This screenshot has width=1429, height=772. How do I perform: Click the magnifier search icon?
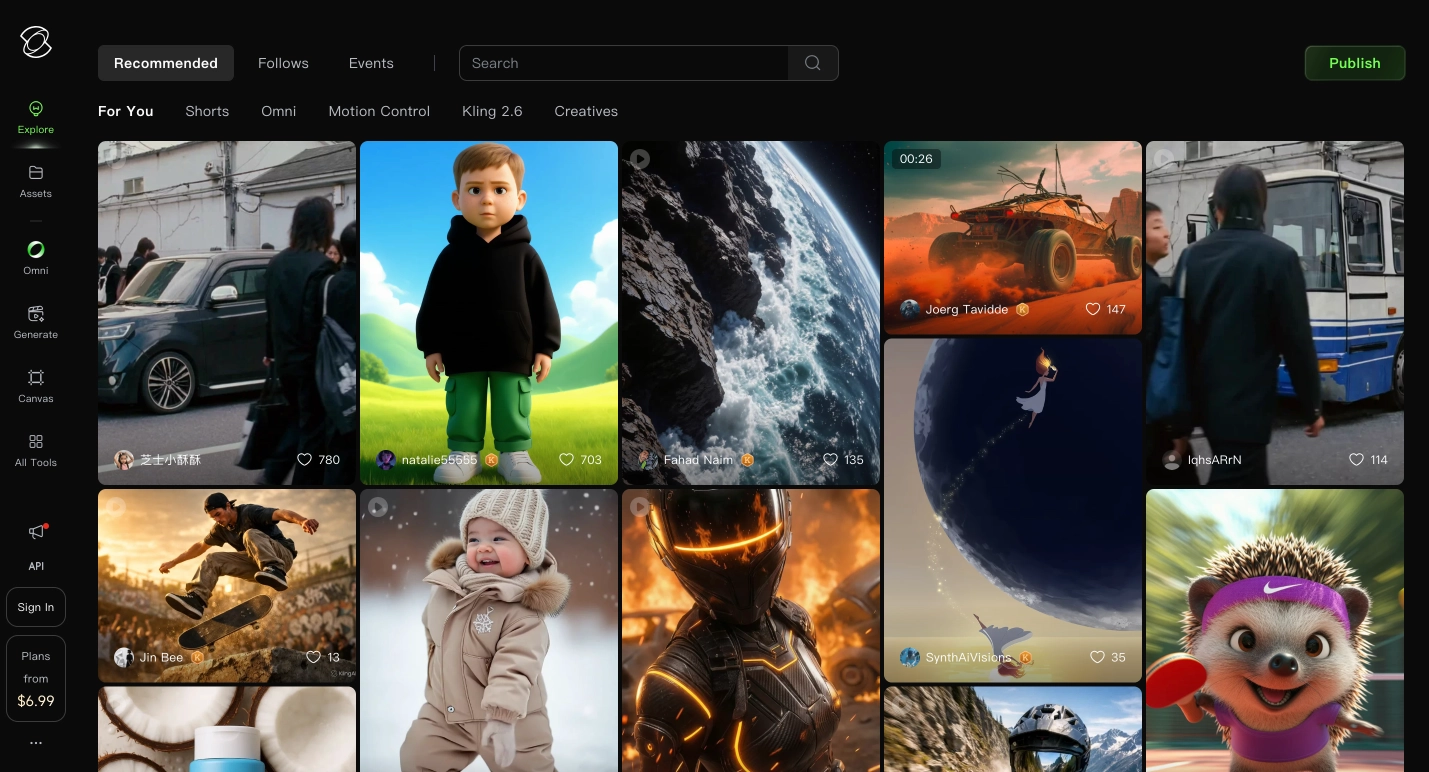(813, 63)
